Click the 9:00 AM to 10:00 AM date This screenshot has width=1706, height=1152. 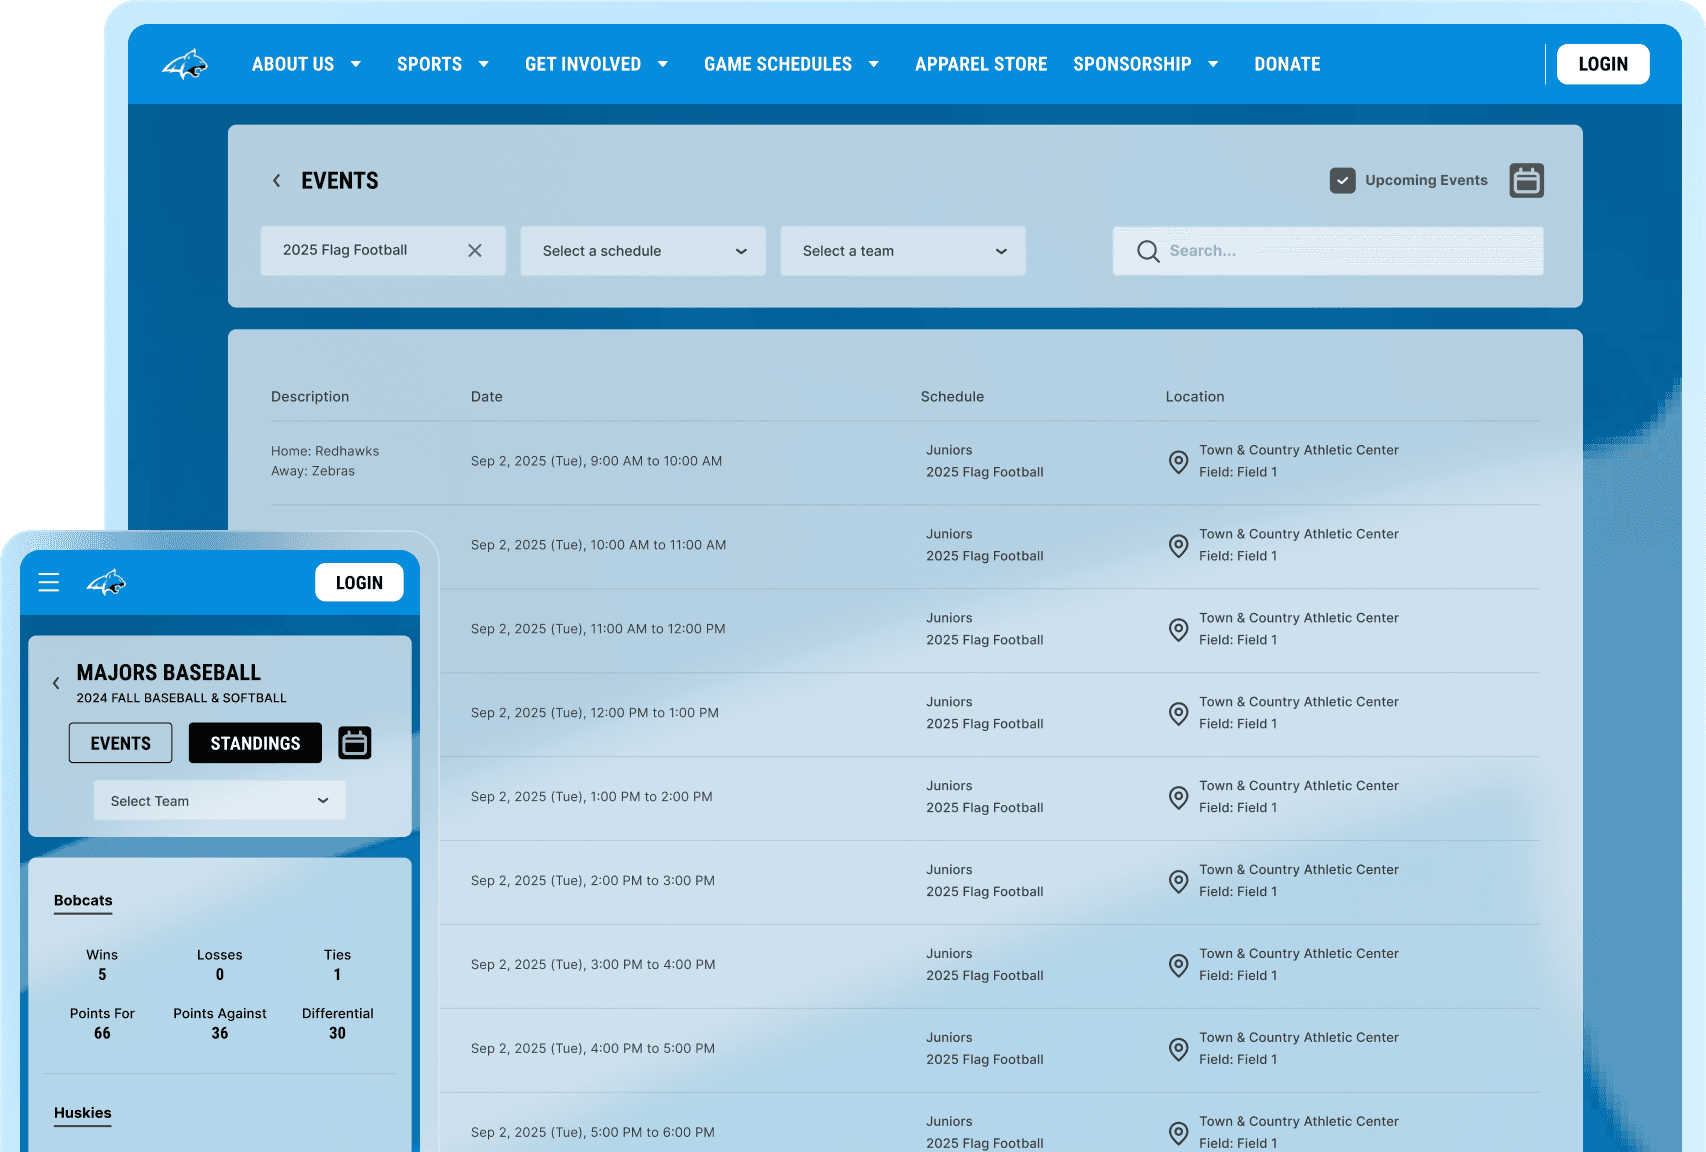(x=596, y=461)
